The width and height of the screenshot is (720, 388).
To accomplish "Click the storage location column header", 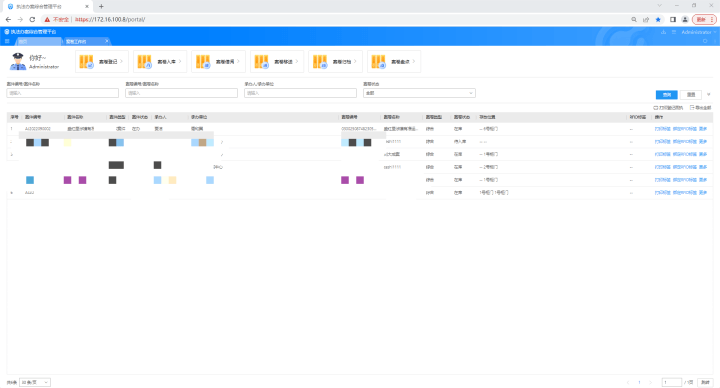I will 487,117.
